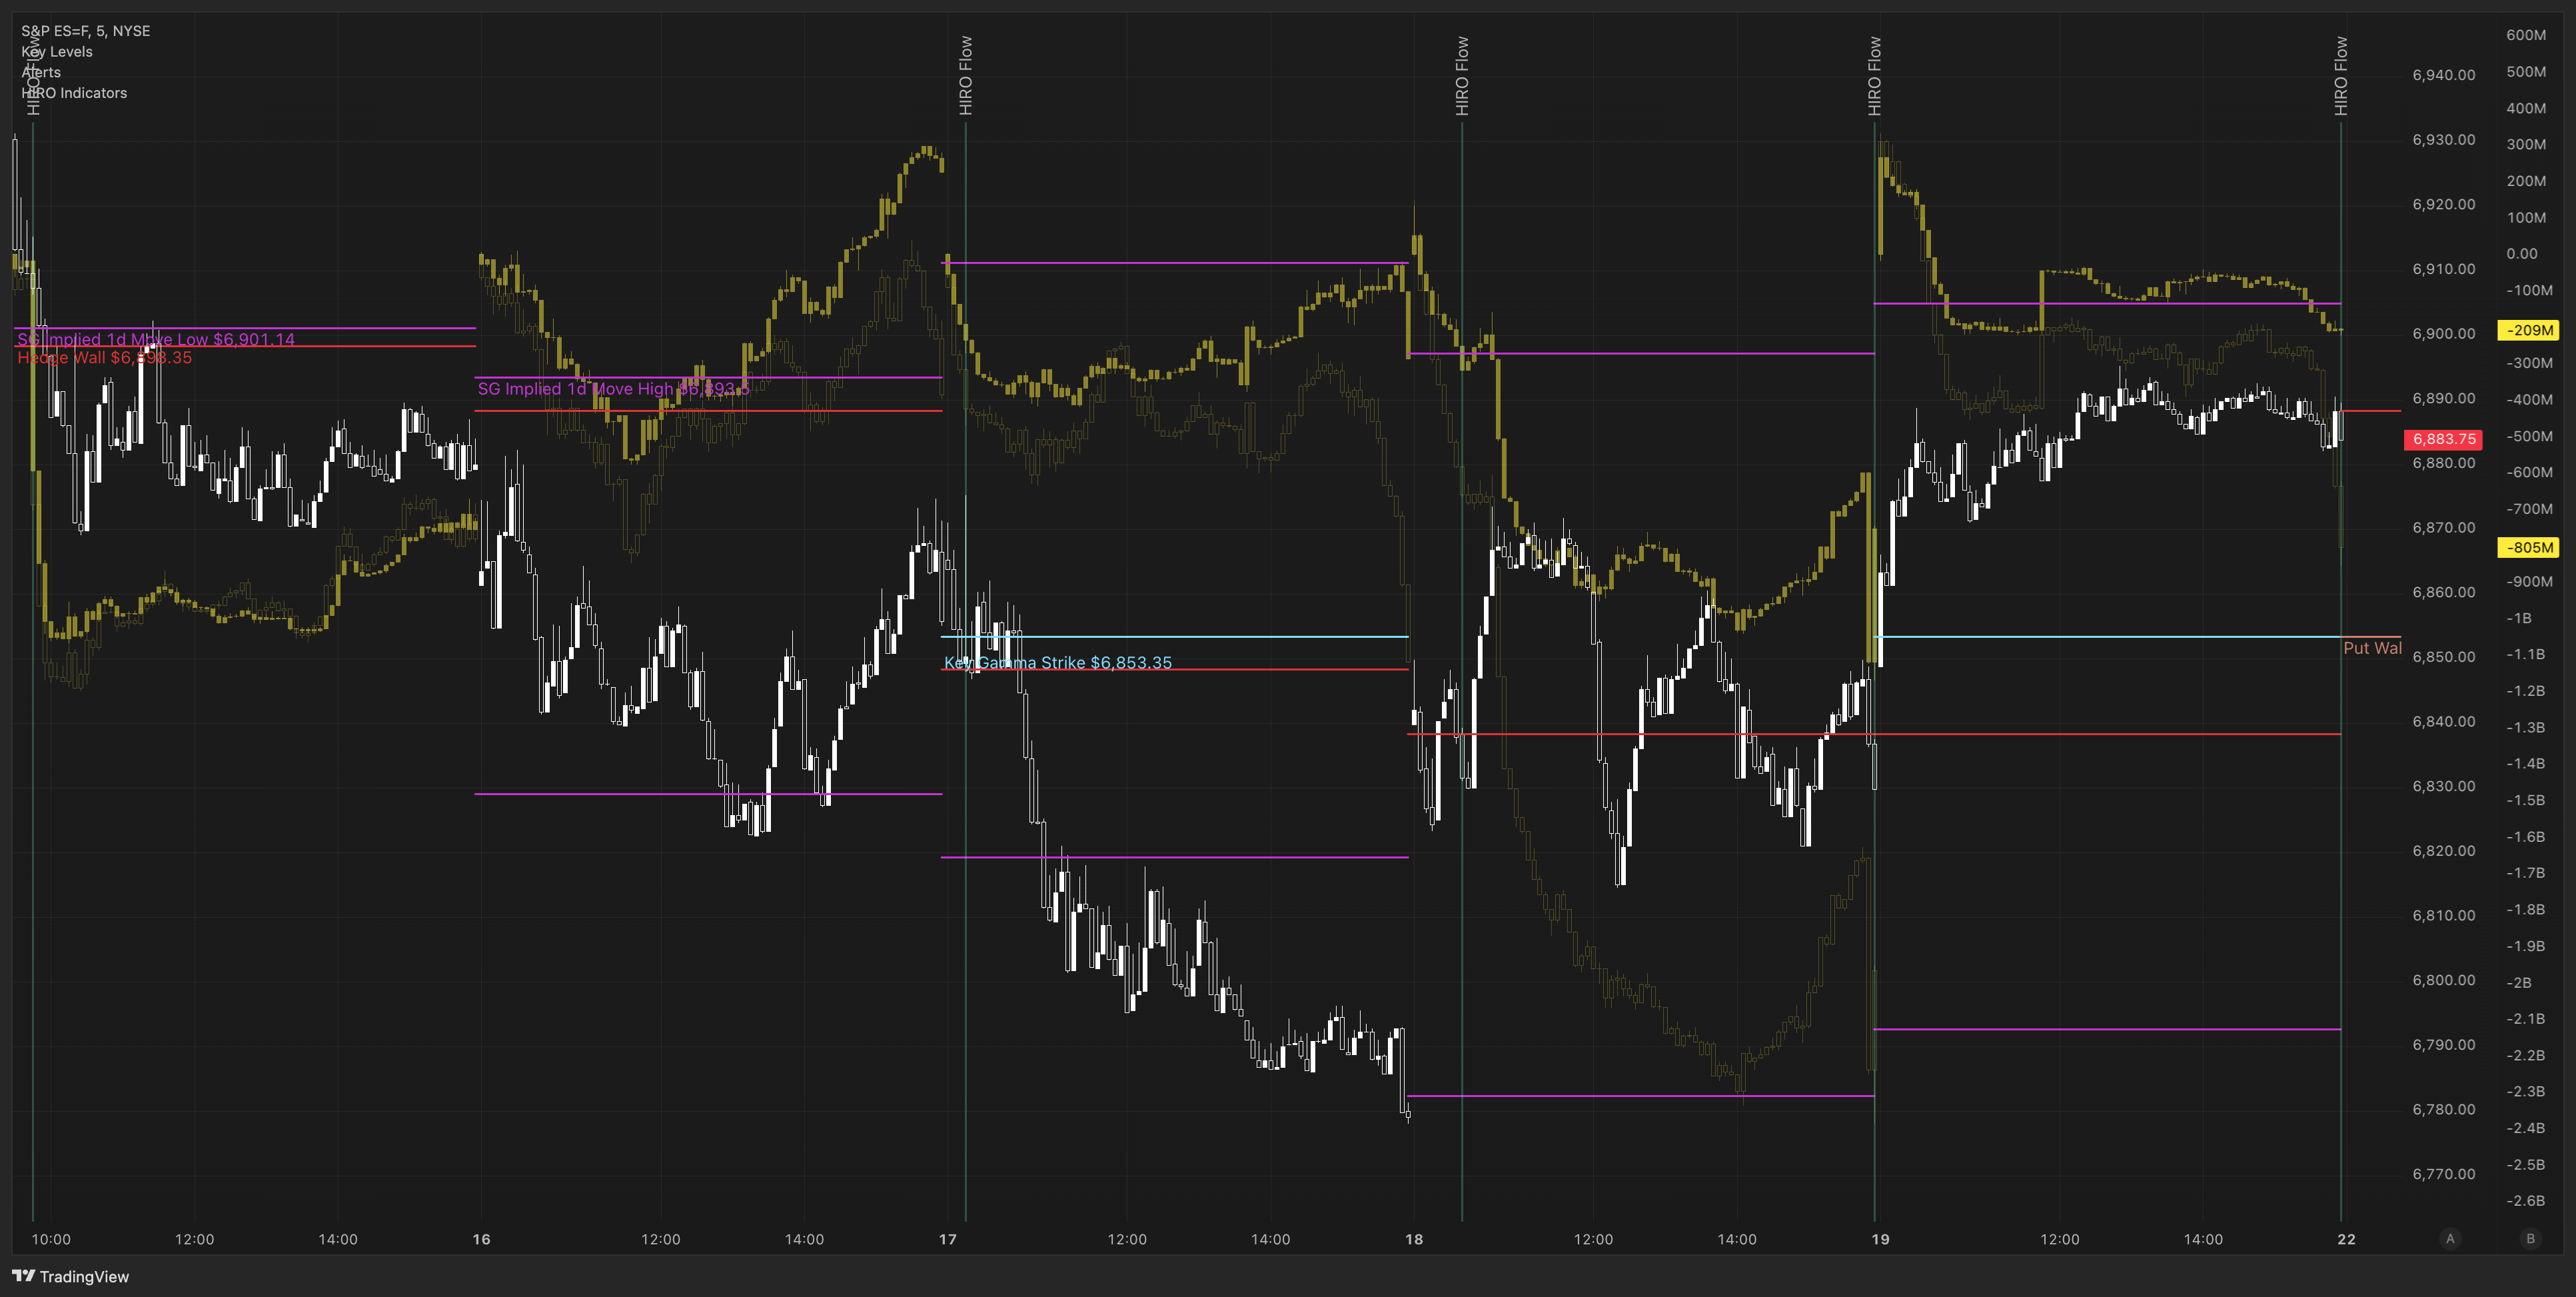Click the HIRO Flow marker near day 22

point(2341,76)
